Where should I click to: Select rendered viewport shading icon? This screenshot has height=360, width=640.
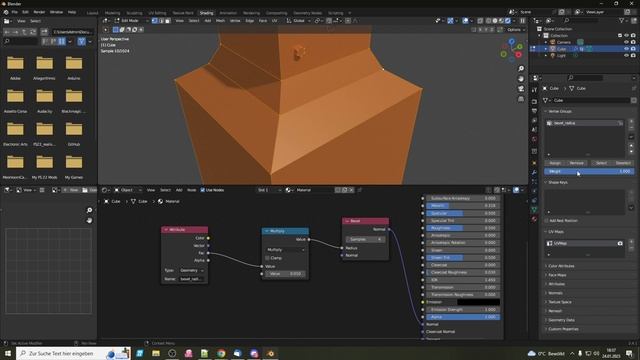[508, 21]
